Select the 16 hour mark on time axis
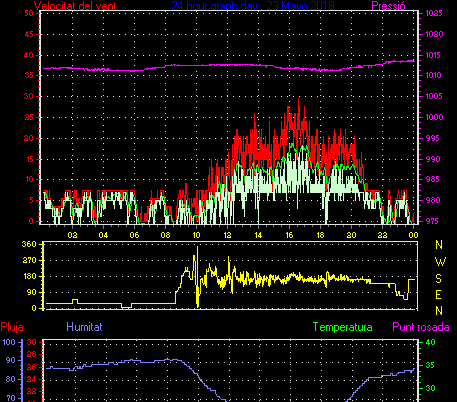457x402 pixels. coord(289,235)
